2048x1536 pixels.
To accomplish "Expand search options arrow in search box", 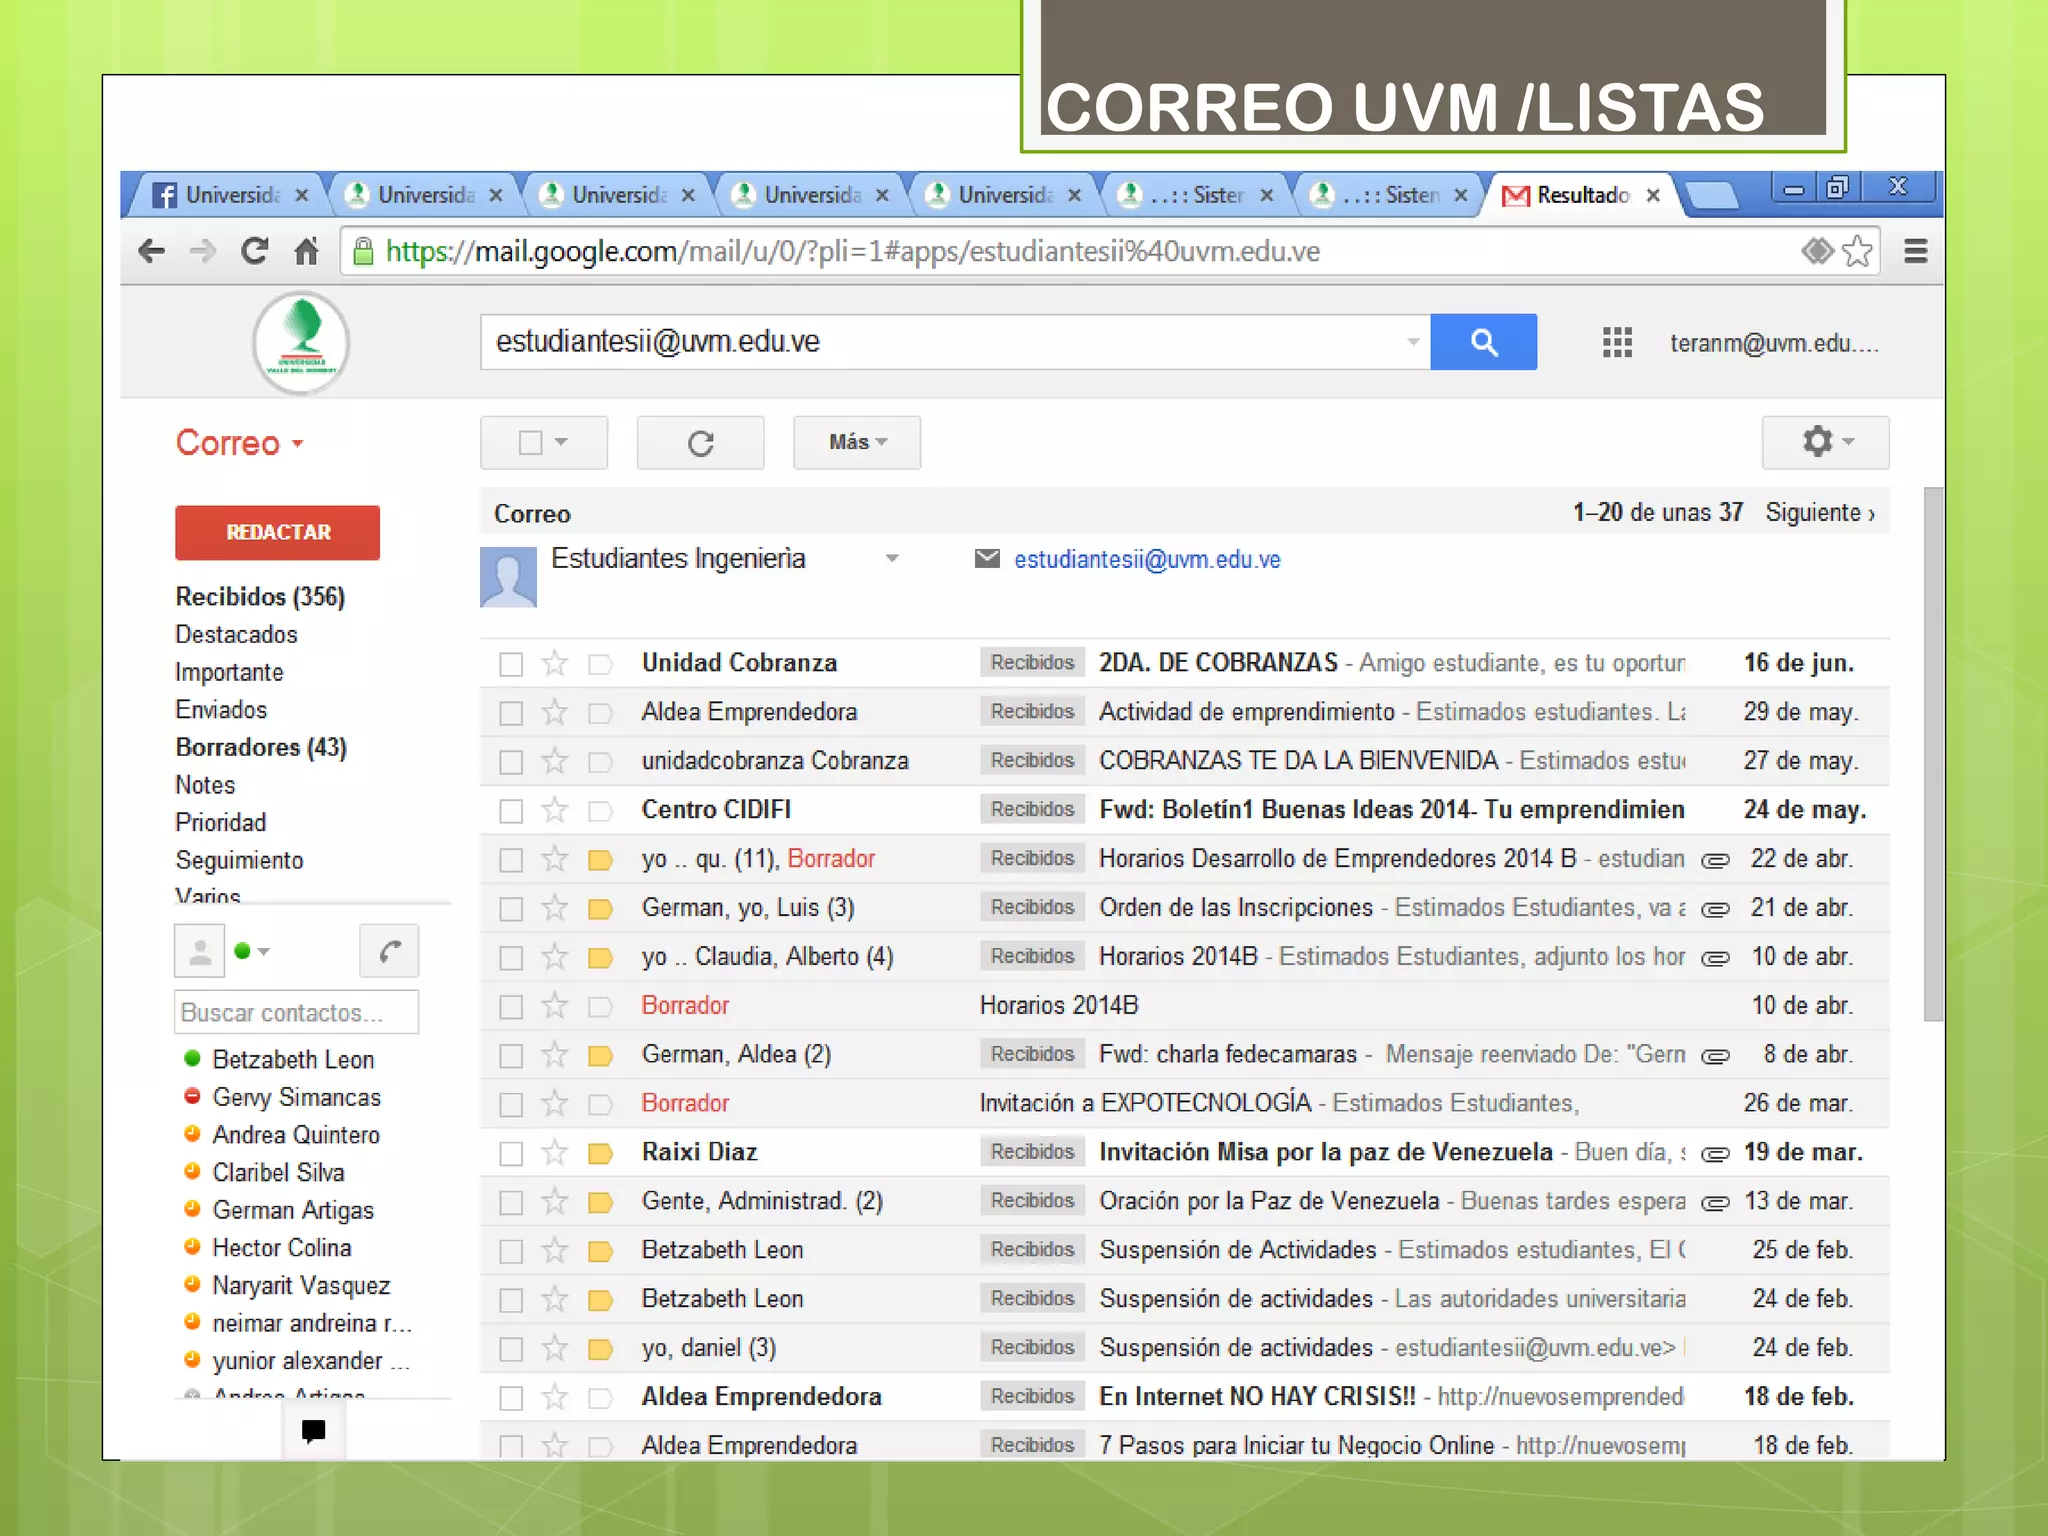I will point(1412,342).
